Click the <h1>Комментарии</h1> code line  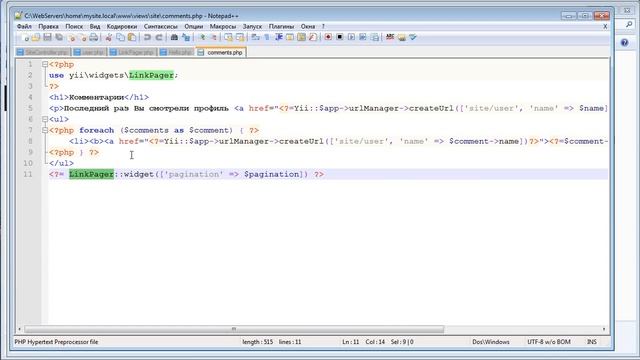(99, 97)
